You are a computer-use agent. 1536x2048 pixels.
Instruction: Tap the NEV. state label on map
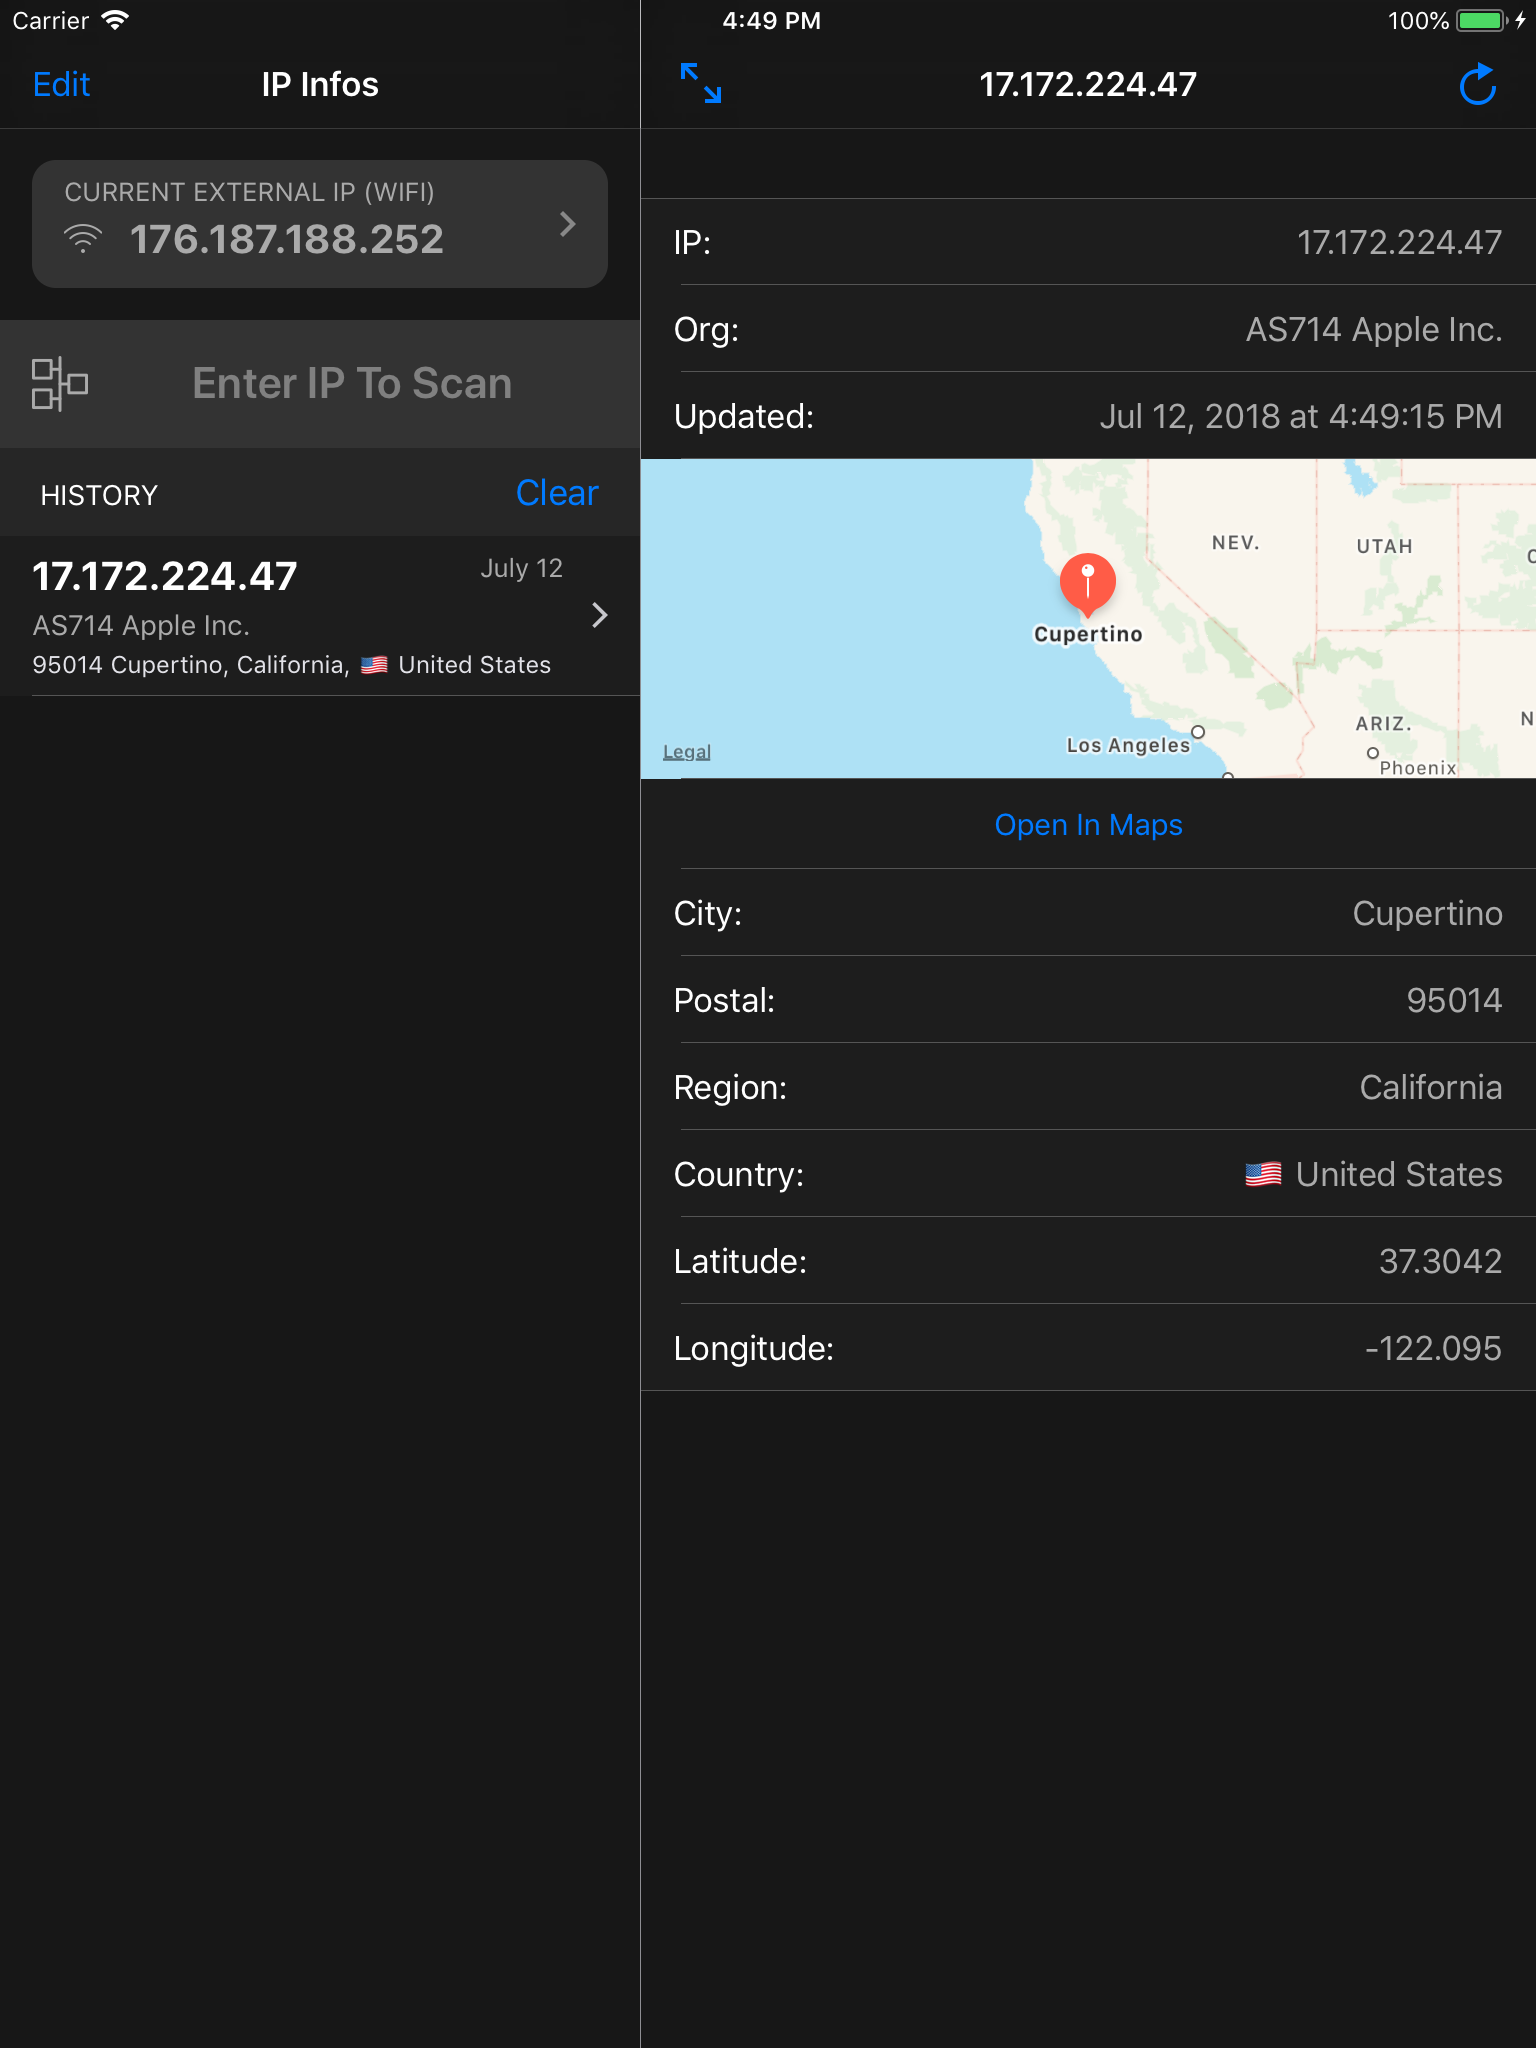(1235, 543)
